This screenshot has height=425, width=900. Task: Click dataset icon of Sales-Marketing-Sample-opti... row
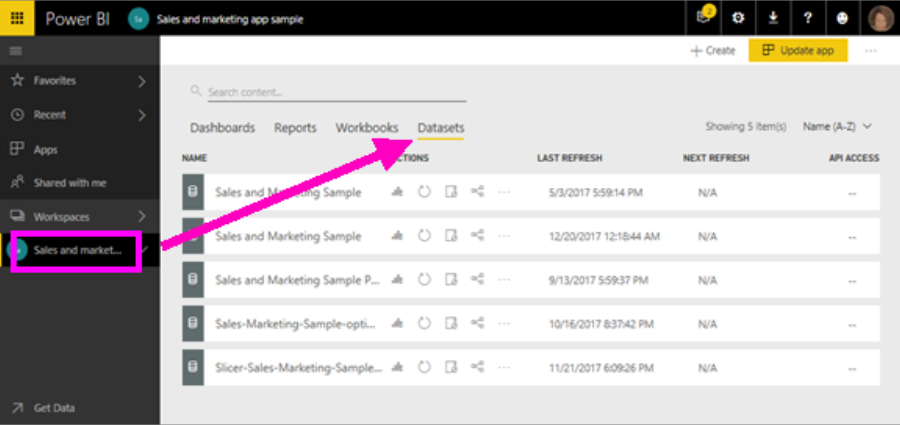193,323
